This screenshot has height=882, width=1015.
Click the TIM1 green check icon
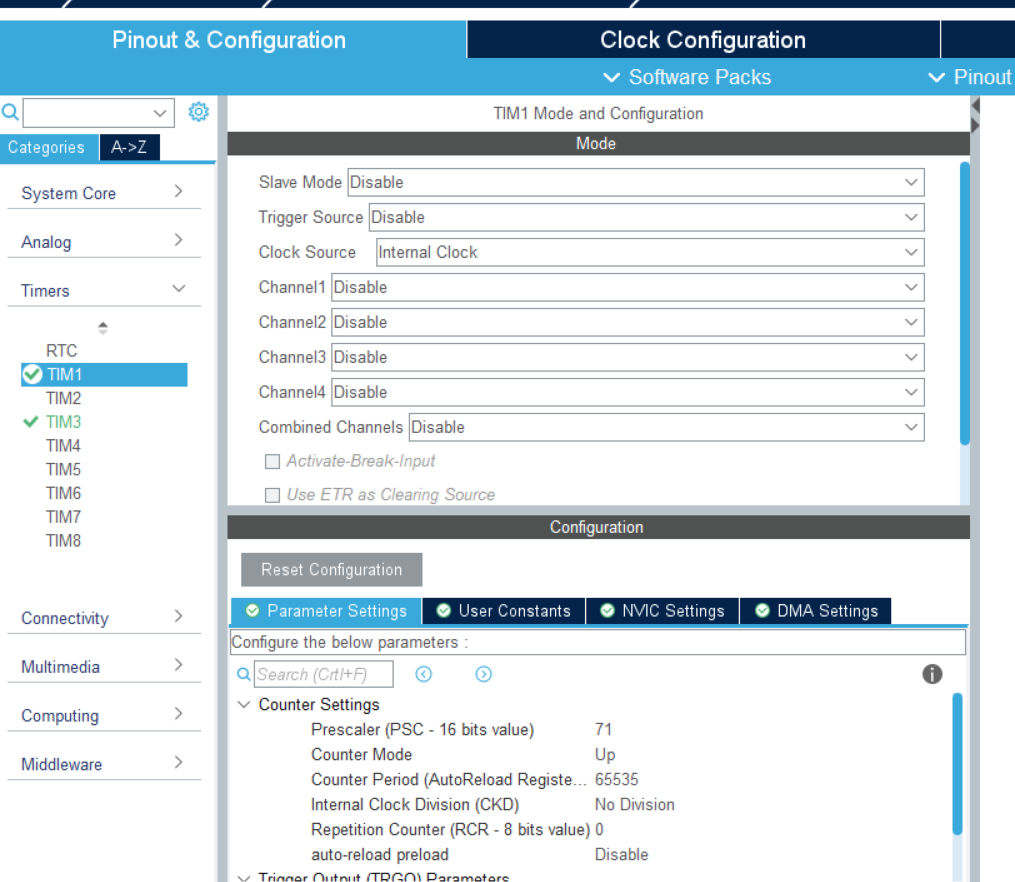coord(32,374)
